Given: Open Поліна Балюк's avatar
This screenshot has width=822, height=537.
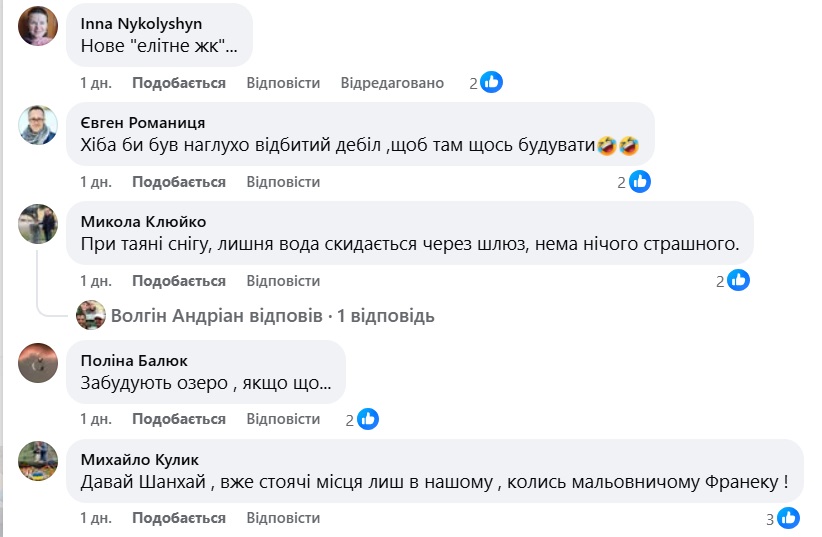Looking at the screenshot, I should click(x=38, y=362).
